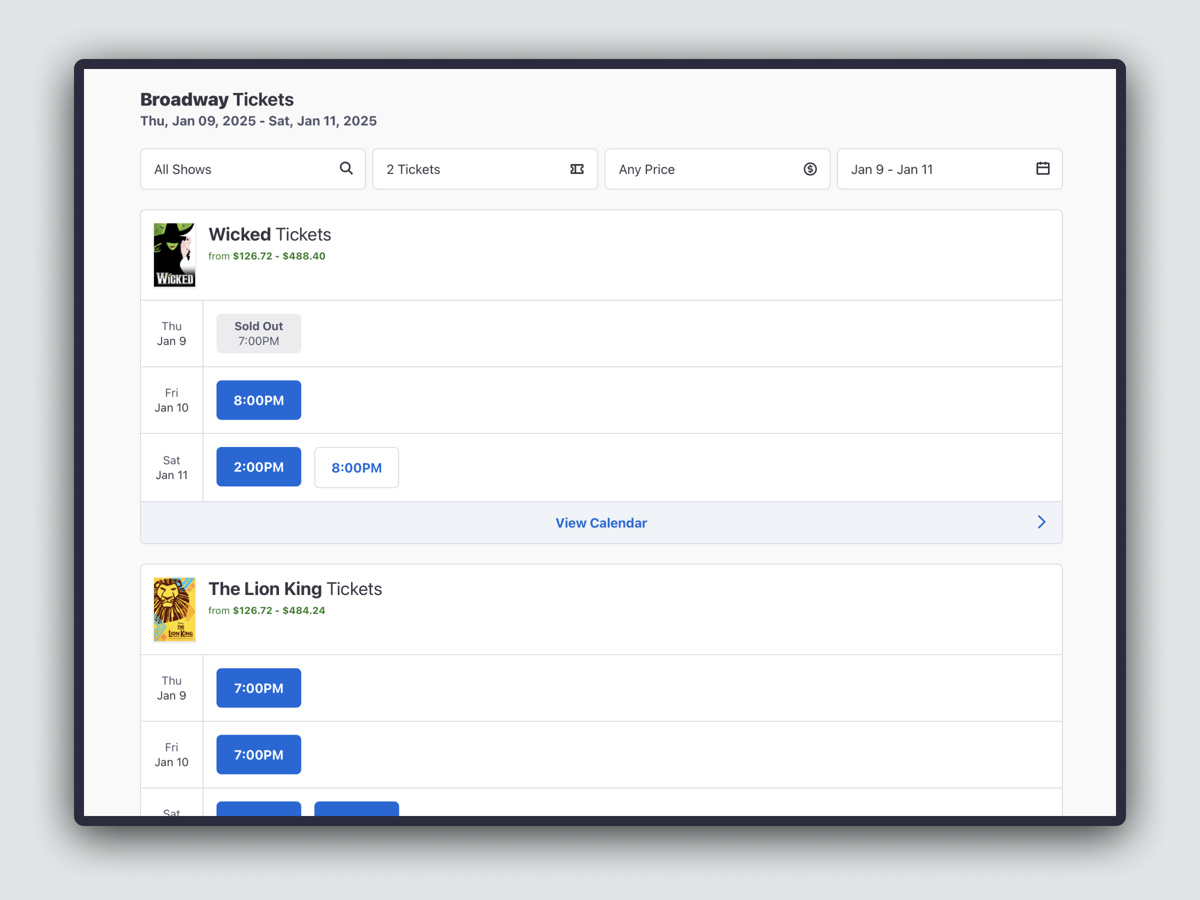Choose Wicked Saturday 8:00PM outlined showtime
Screen dimensions: 1200x900
point(356,467)
